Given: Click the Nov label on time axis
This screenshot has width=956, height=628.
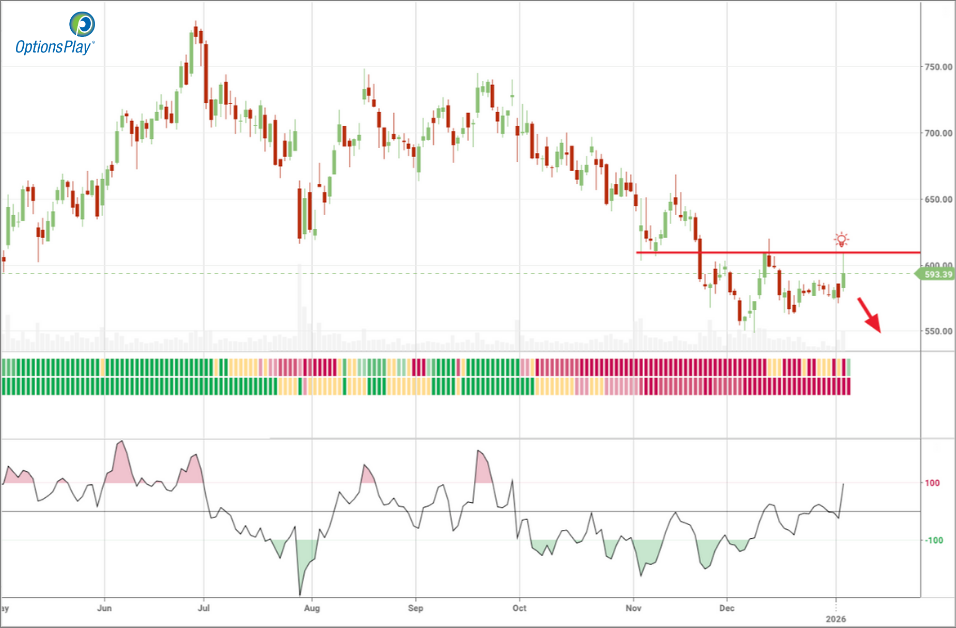Looking at the screenshot, I should tap(633, 607).
